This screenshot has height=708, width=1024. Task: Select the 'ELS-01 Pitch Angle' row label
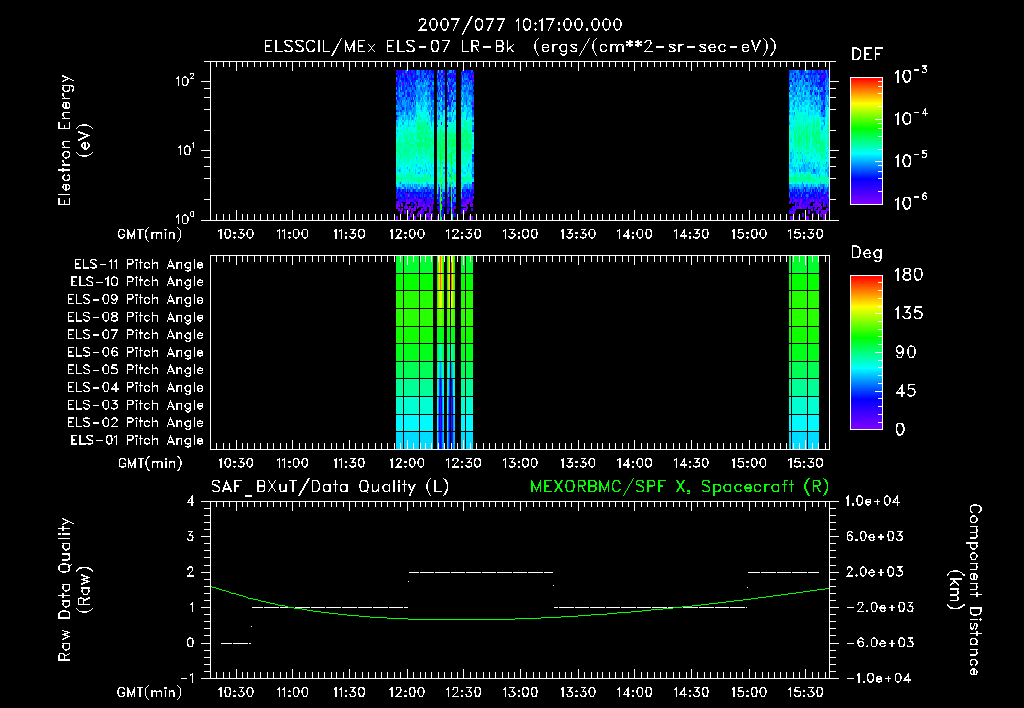point(136,440)
